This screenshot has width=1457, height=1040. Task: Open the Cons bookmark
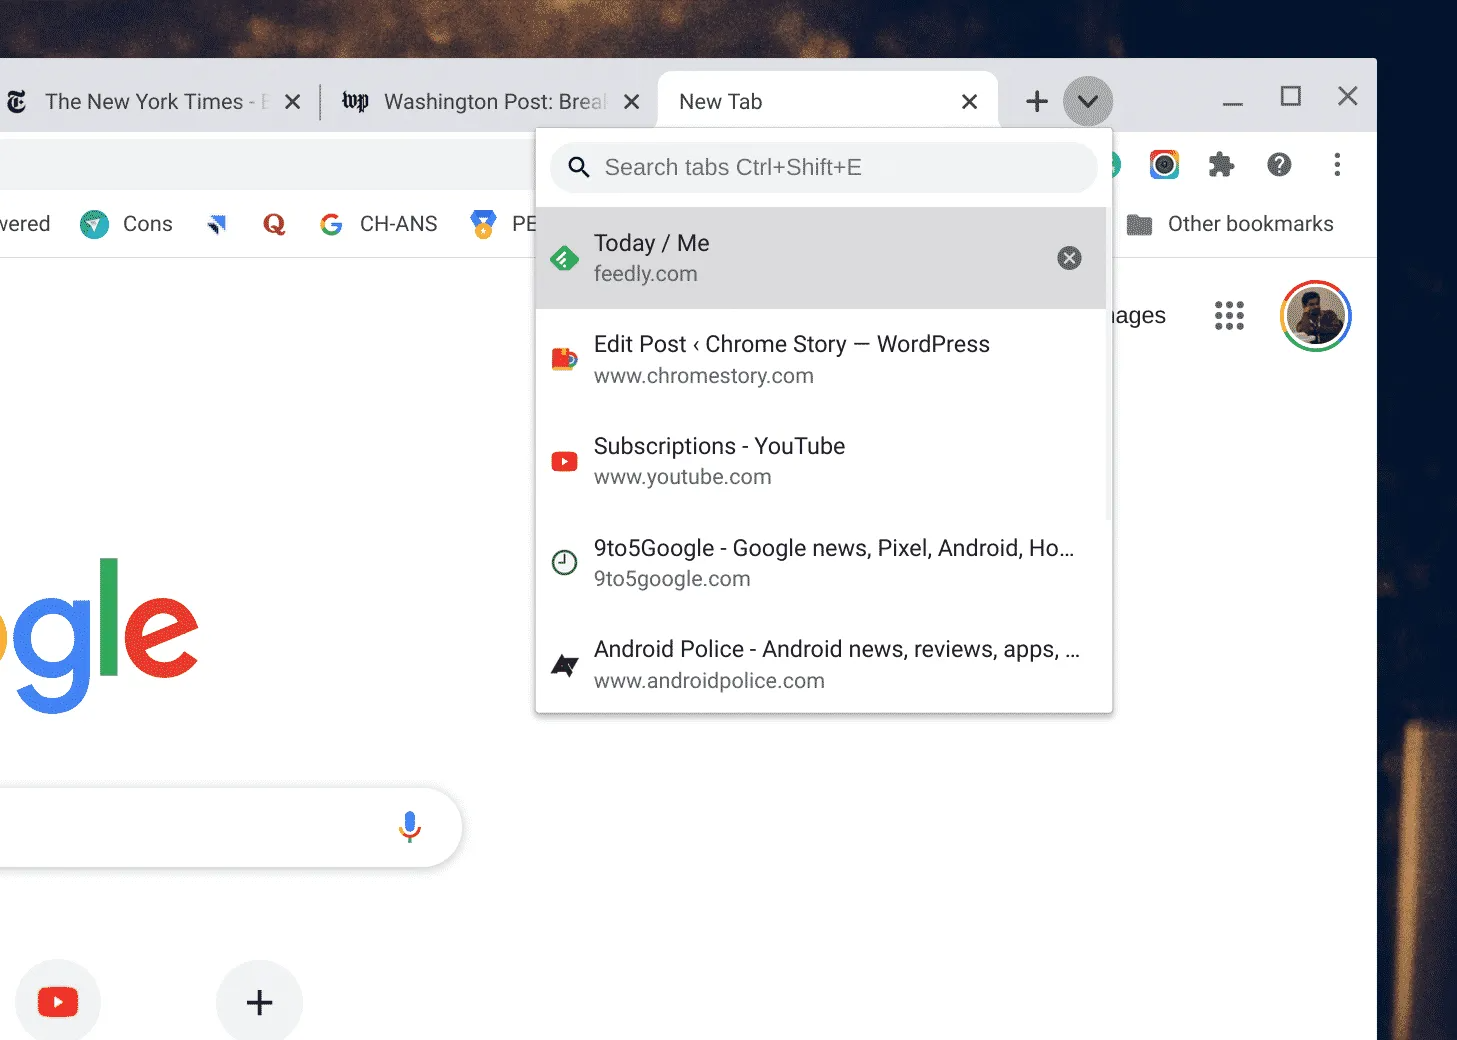(126, 224)
